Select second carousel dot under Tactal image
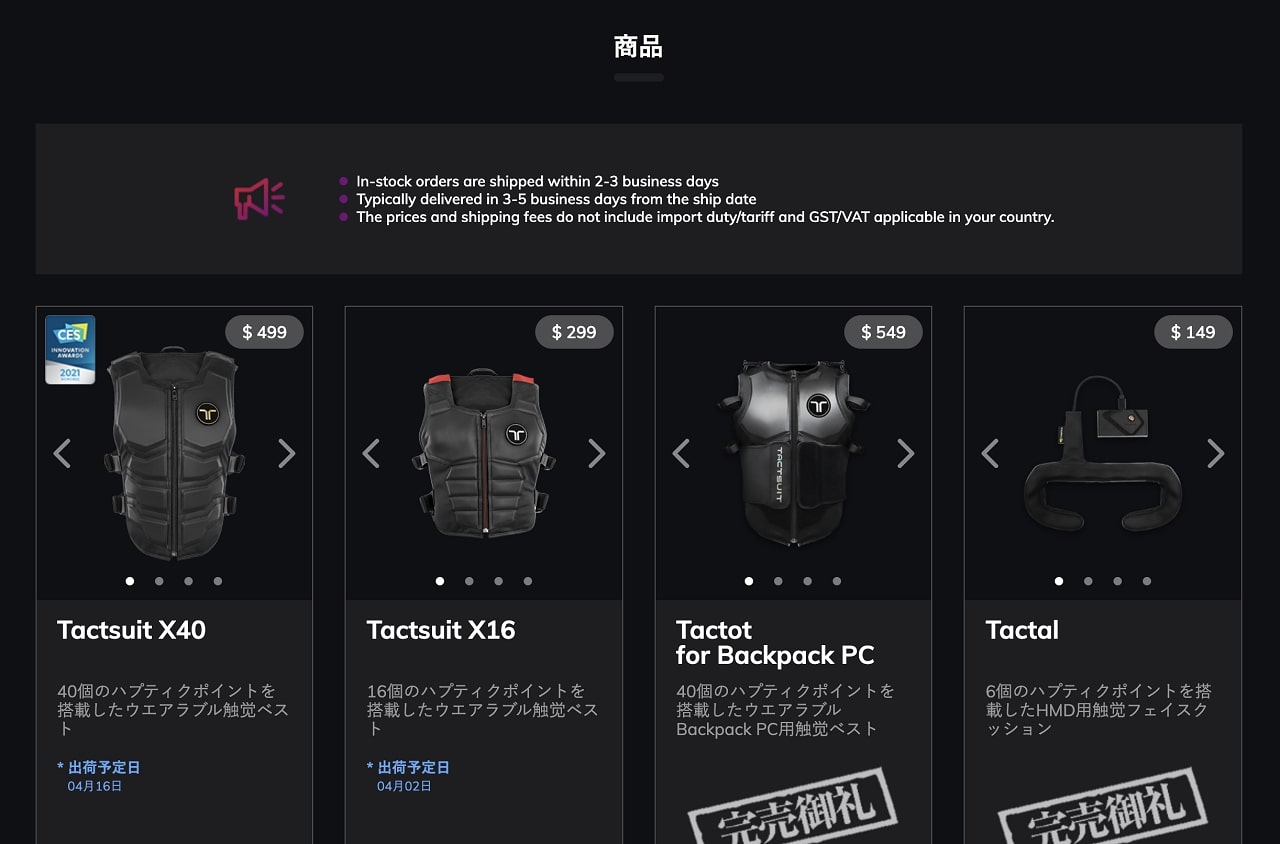This screenshot has height=844, width=1280. [x=1088, y=581]
